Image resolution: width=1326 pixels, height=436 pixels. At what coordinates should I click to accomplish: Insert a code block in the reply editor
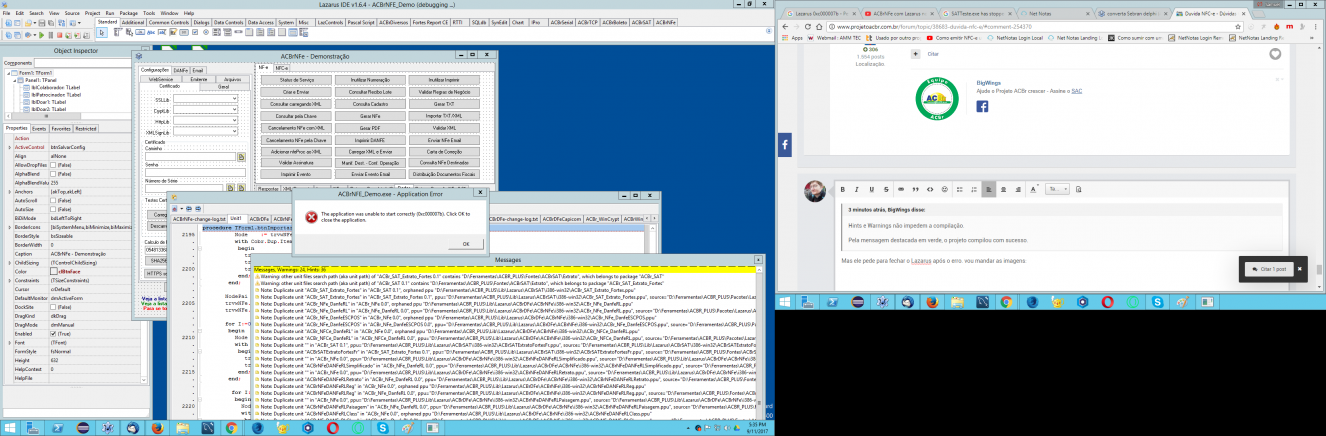930,189
